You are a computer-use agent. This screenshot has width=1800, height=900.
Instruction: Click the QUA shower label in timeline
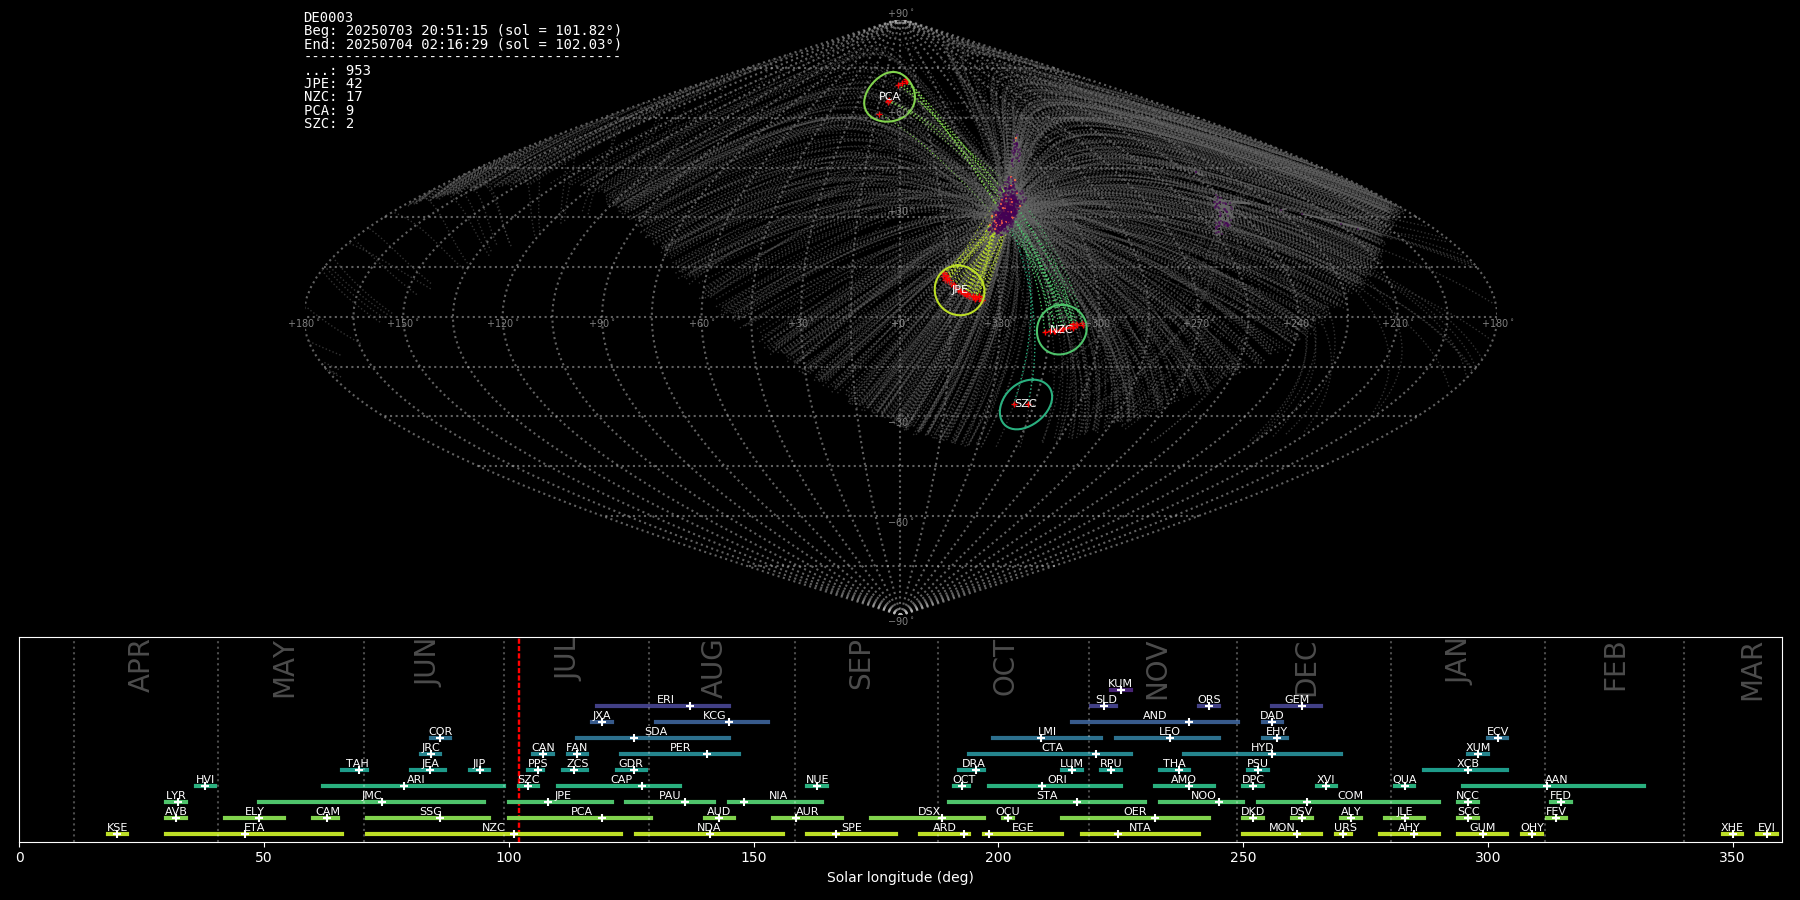pos(1404,779)
